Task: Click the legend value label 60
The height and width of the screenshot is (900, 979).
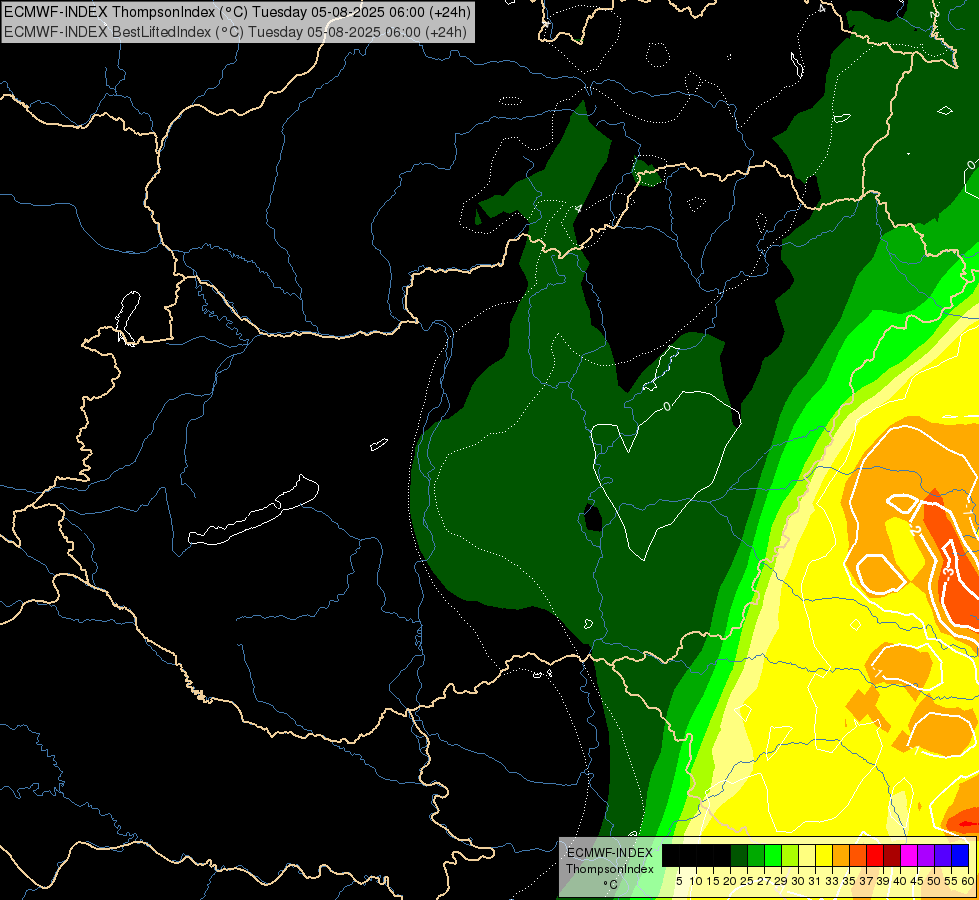Action: (x=968, y=881)
